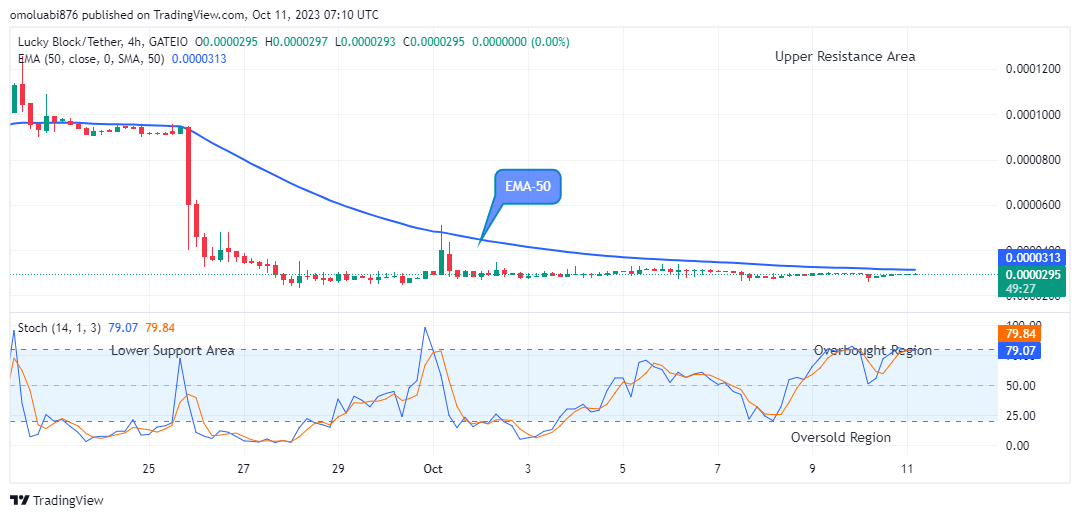Click the '29' date label on time axis
Screen dimensions: 1080x518
338,469
